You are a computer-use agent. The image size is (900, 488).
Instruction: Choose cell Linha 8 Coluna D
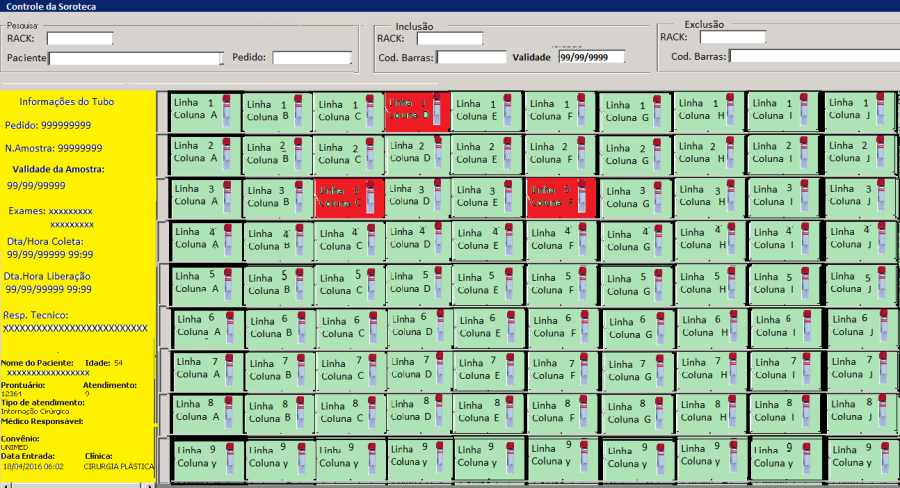(x=420, y=412)
